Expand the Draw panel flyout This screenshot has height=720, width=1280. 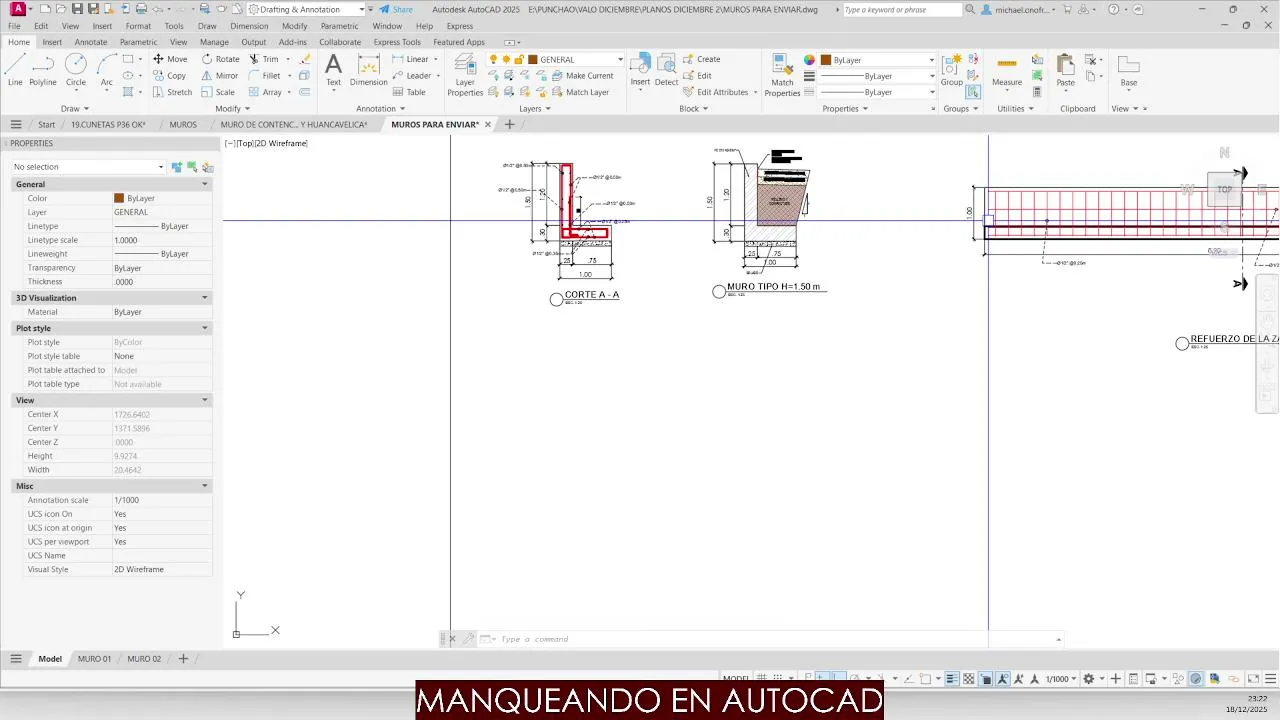click(x=75, y=108)
